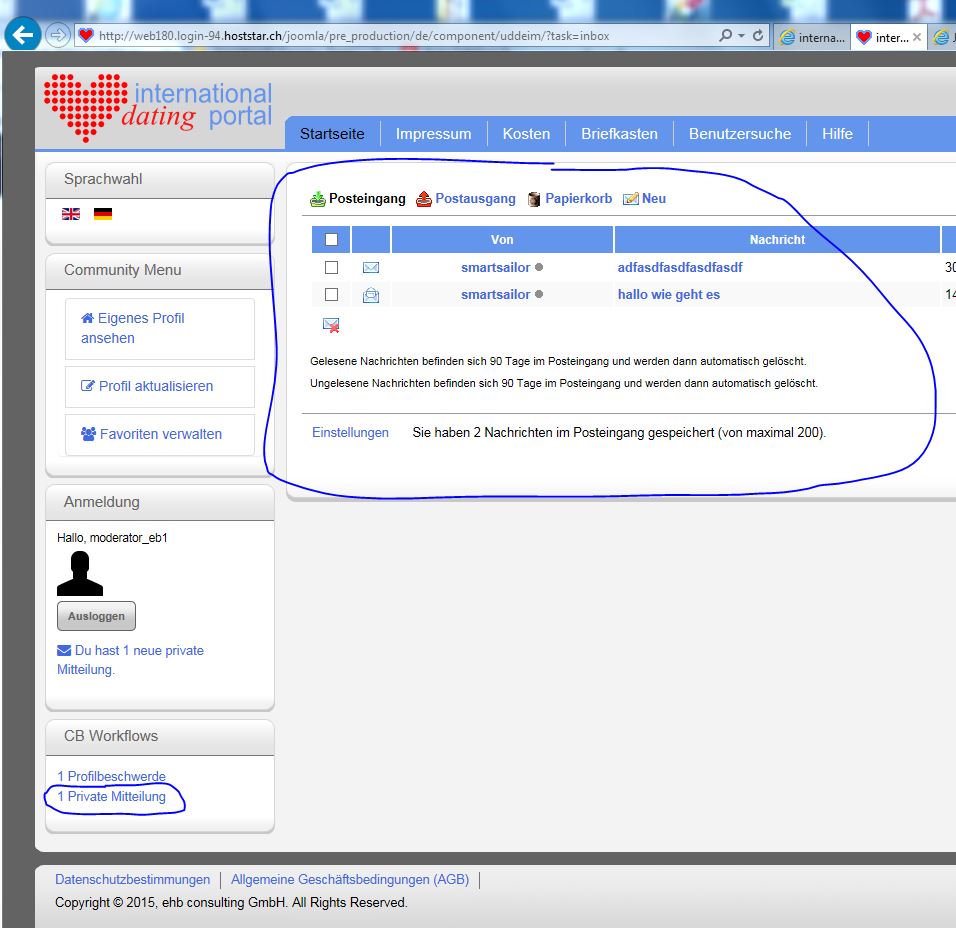This screenshot has height=928, width=956.
Task: Open the Startseite menu item
Action: (x=332, y=134)
